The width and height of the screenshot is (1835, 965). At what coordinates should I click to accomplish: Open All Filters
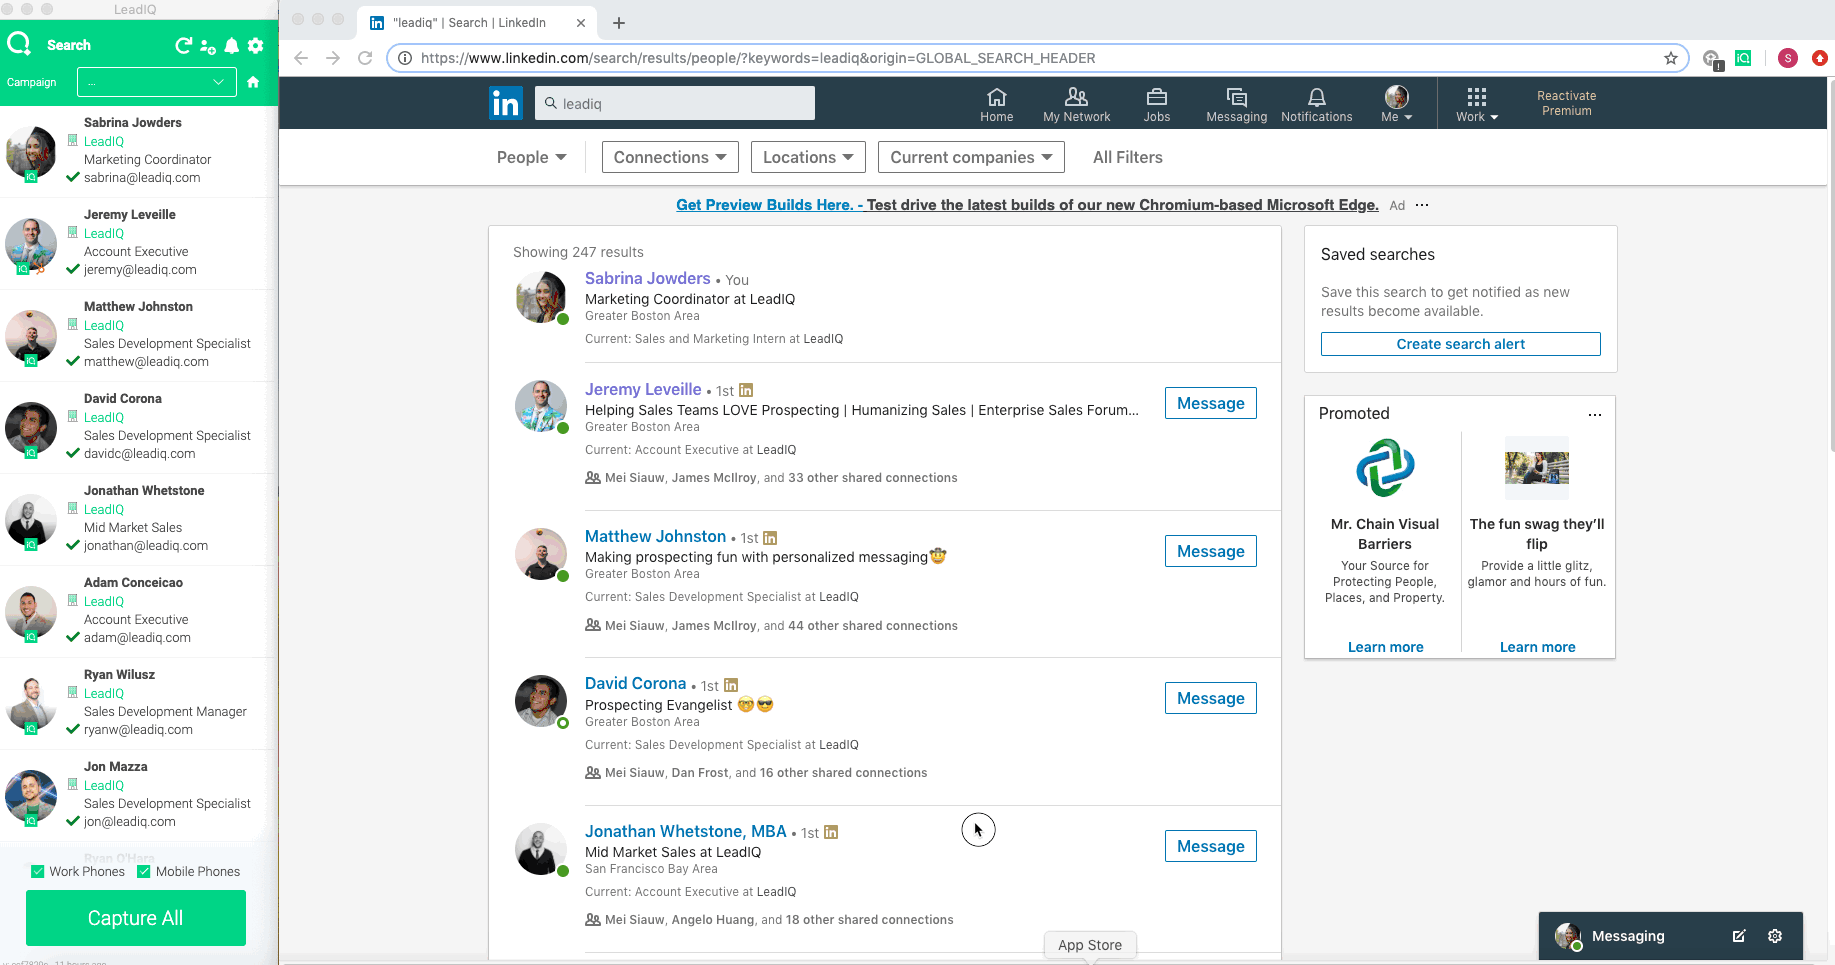click(x=1127, y=157)
